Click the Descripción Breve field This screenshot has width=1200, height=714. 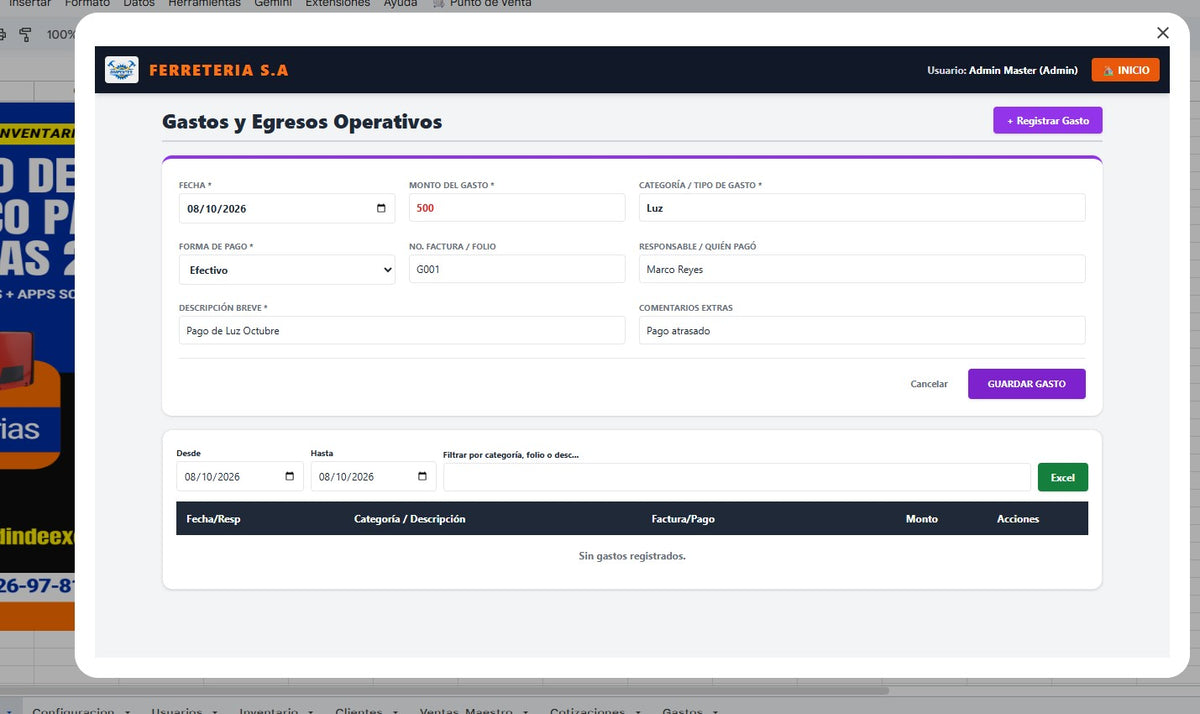point(402,330)
